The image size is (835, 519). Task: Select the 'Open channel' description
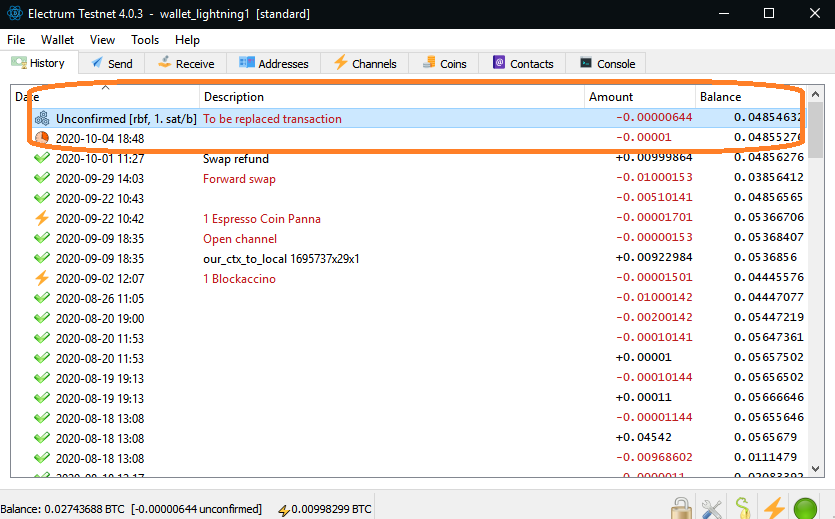[x=240, y=239]
